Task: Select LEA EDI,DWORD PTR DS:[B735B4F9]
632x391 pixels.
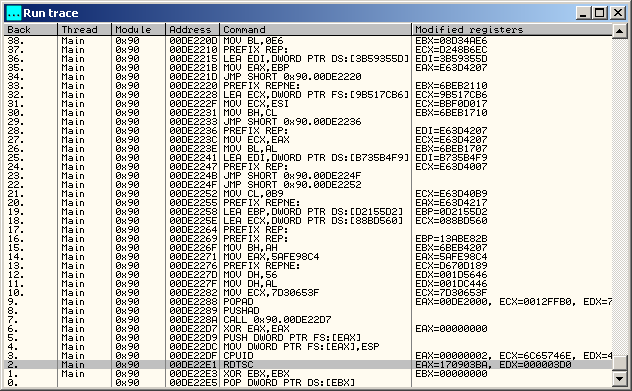Action: coord(316,158)
